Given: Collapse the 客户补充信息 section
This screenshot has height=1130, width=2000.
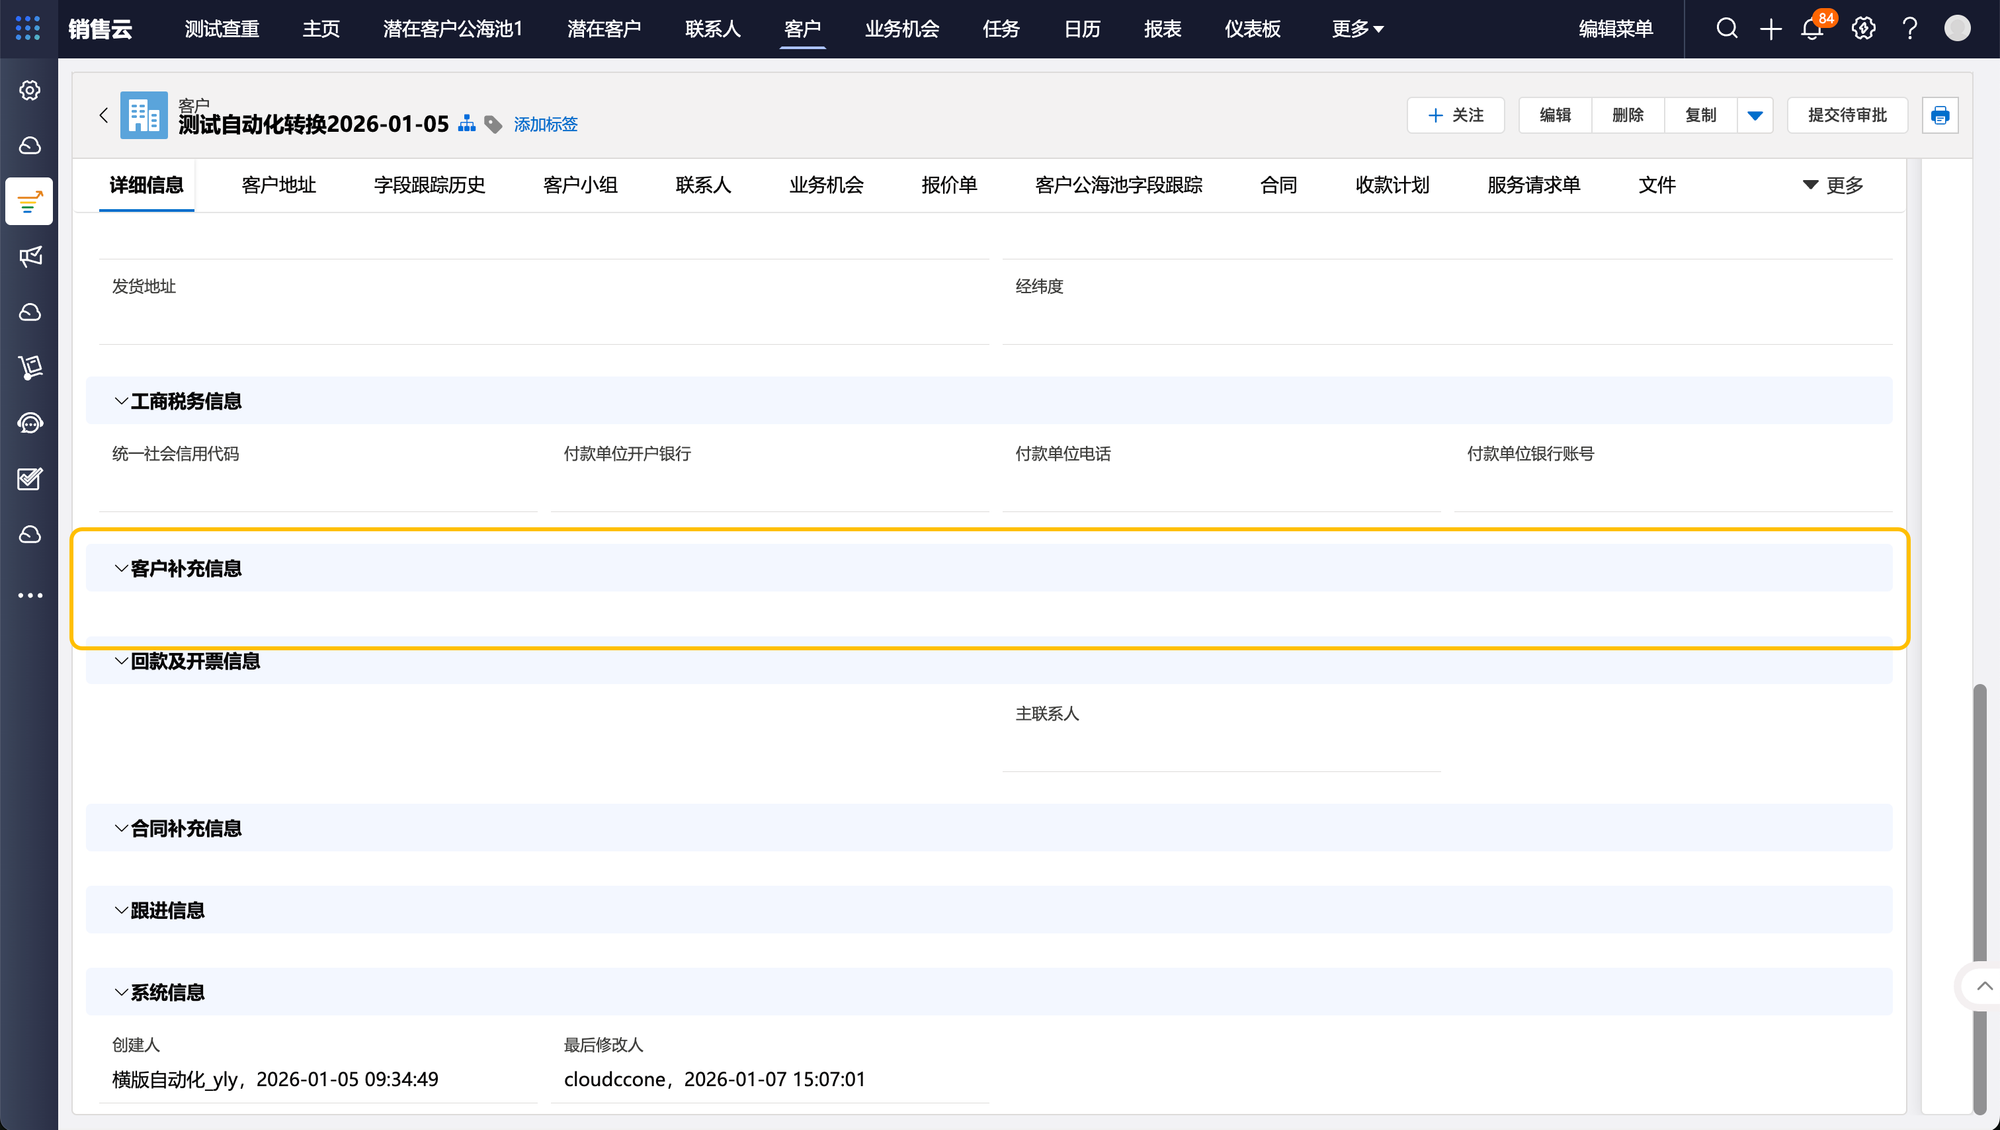Looking at the screenshot, I should point(121,569).
